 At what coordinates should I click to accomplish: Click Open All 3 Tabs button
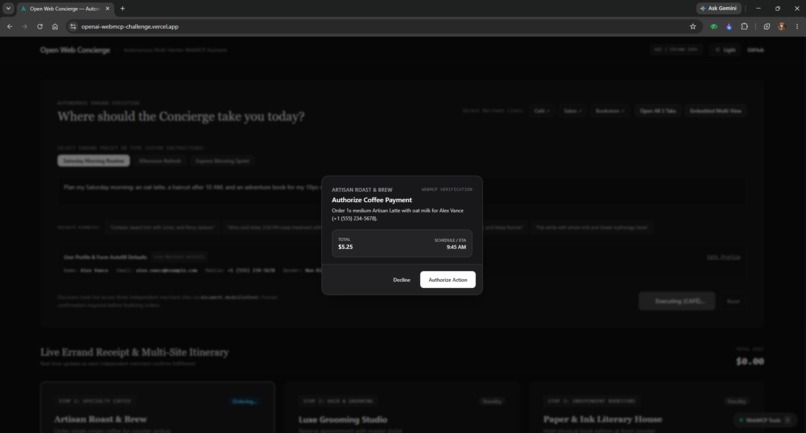pos(657,111)
